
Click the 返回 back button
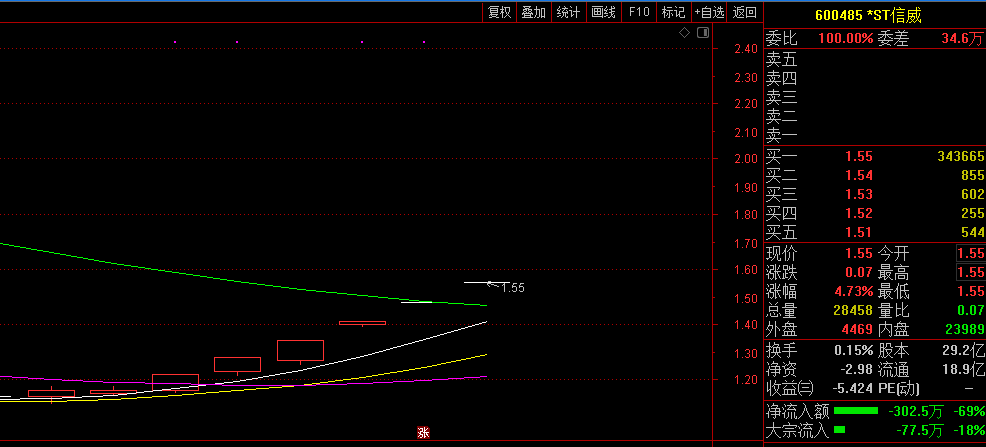(745, 12)
